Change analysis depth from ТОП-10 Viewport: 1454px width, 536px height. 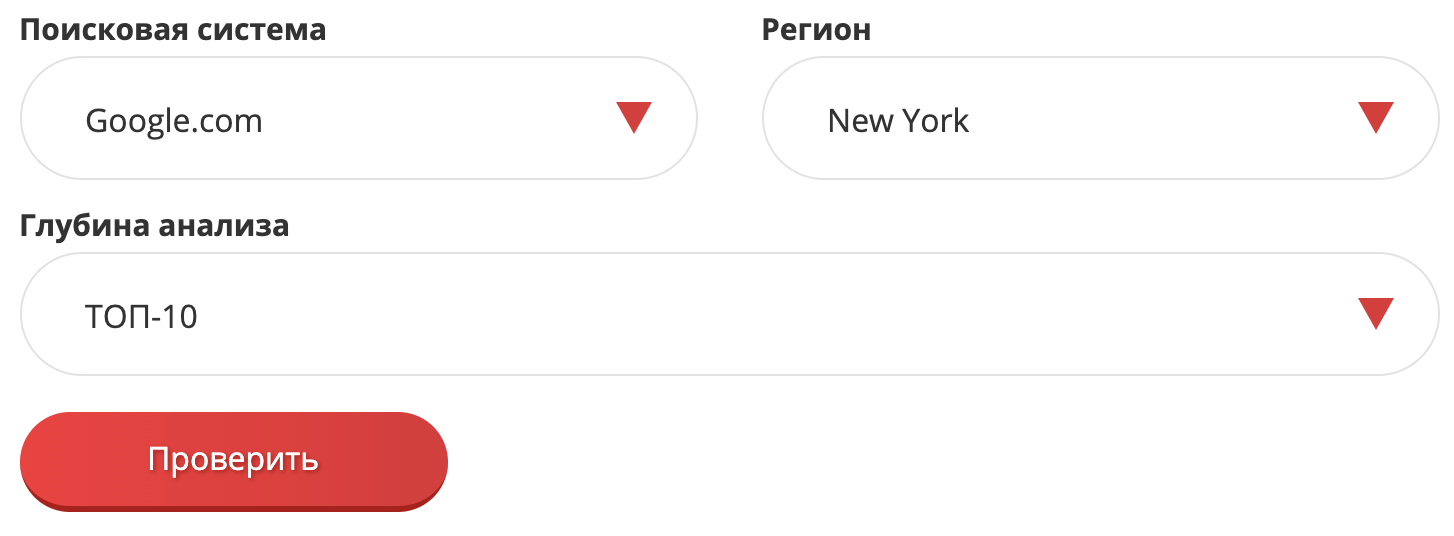point(730,314)
